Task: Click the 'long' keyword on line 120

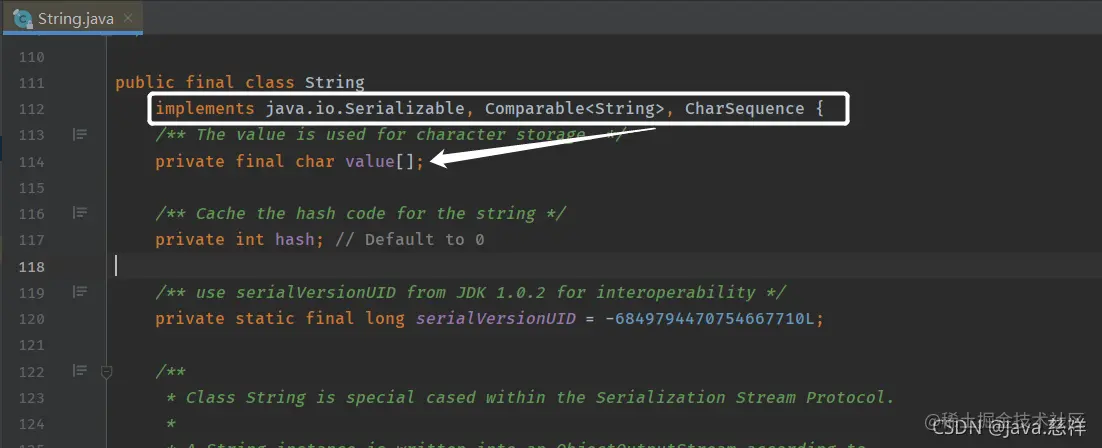Action: [385, 319]
